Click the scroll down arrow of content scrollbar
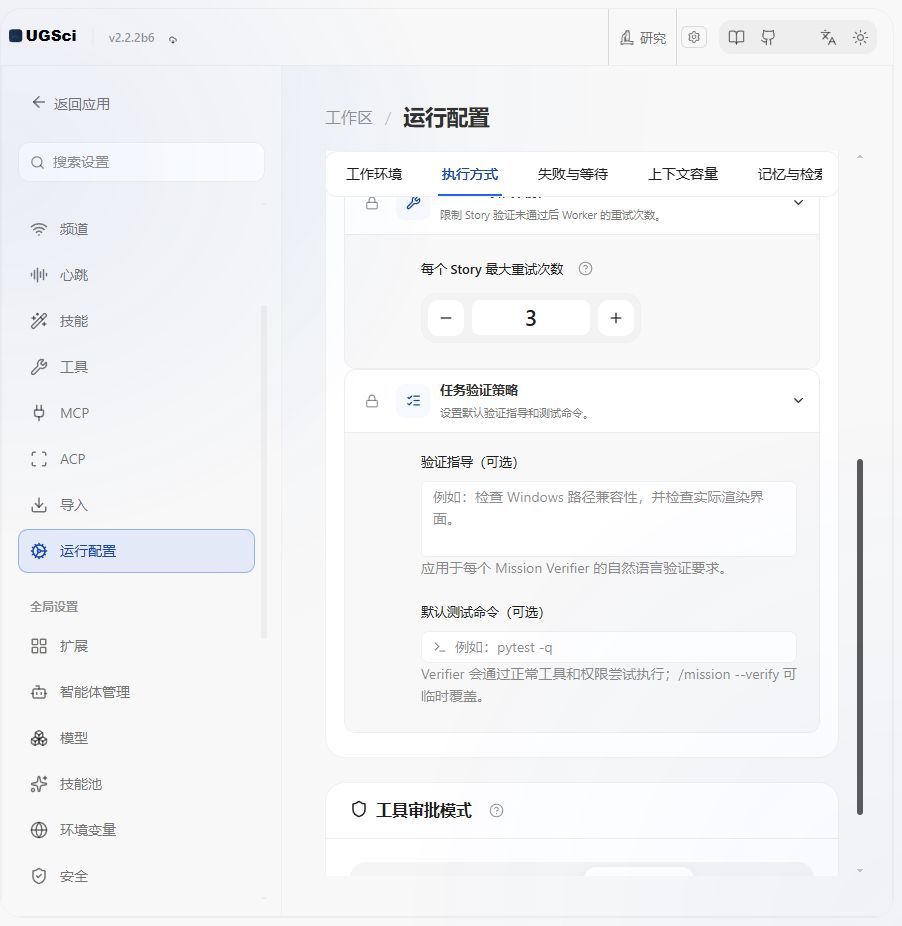The width and height of the screenshot is (902, 926). coord(860,870)
